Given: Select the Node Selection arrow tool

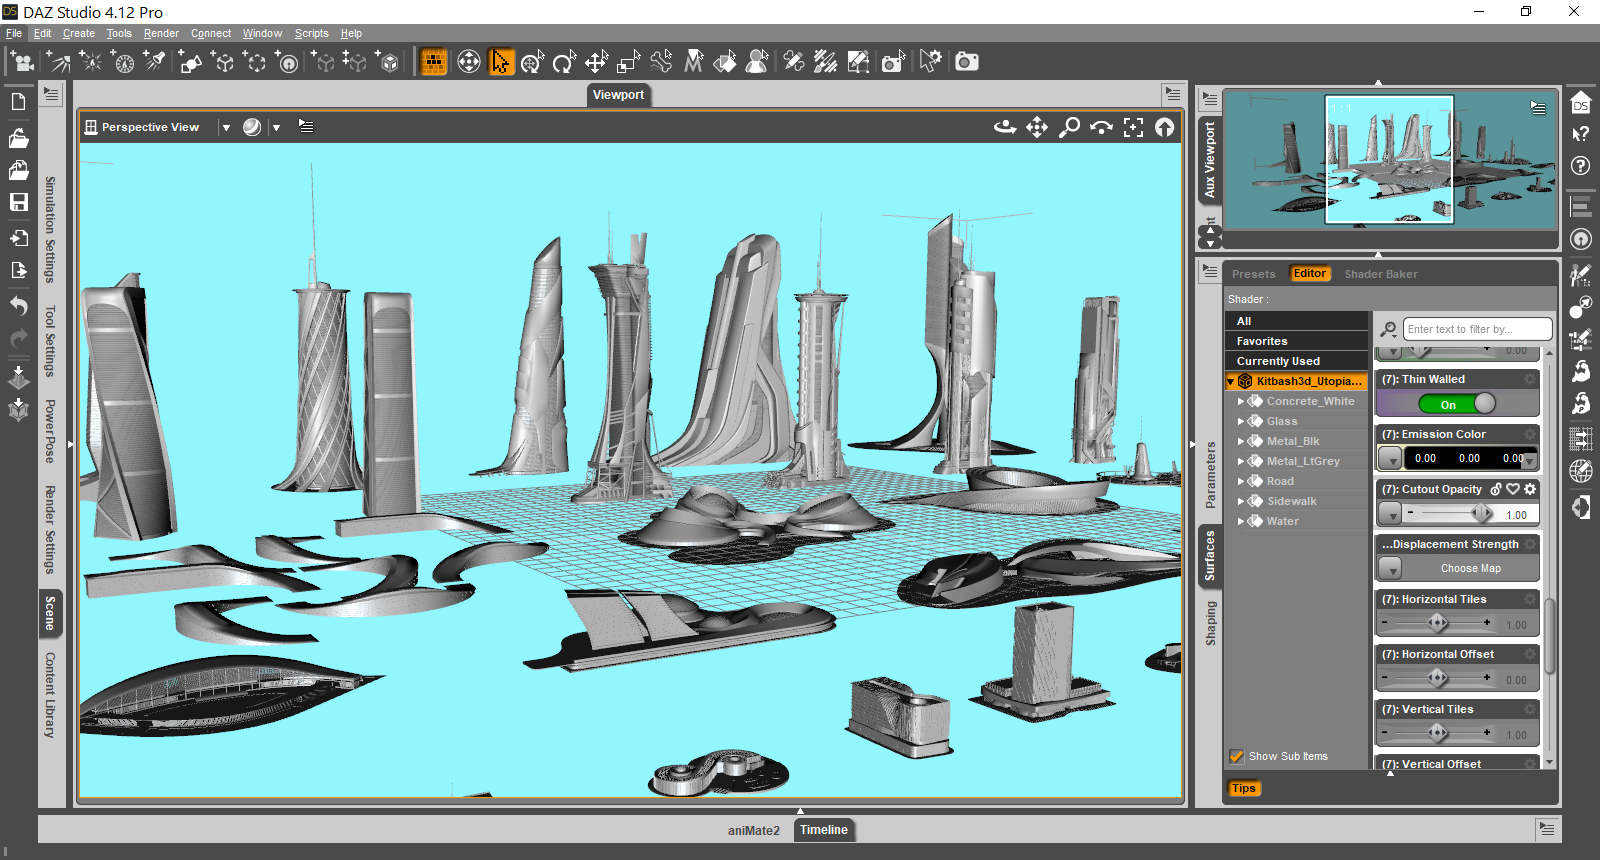Looking at the screenshot, I should pyautogui.click(x=500, y=62).
